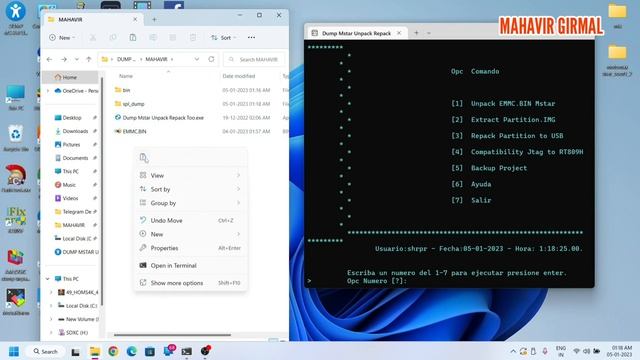Click the taskbar Search box

[46, 351]
